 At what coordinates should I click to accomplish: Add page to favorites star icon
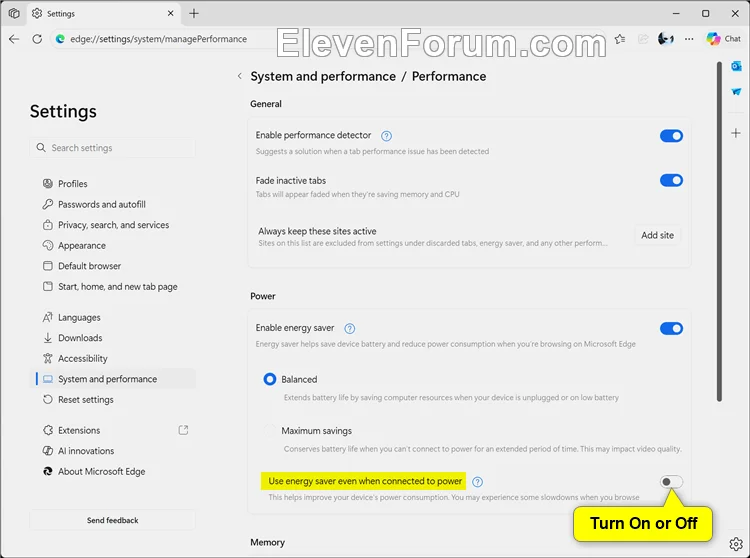click(620, 39)
